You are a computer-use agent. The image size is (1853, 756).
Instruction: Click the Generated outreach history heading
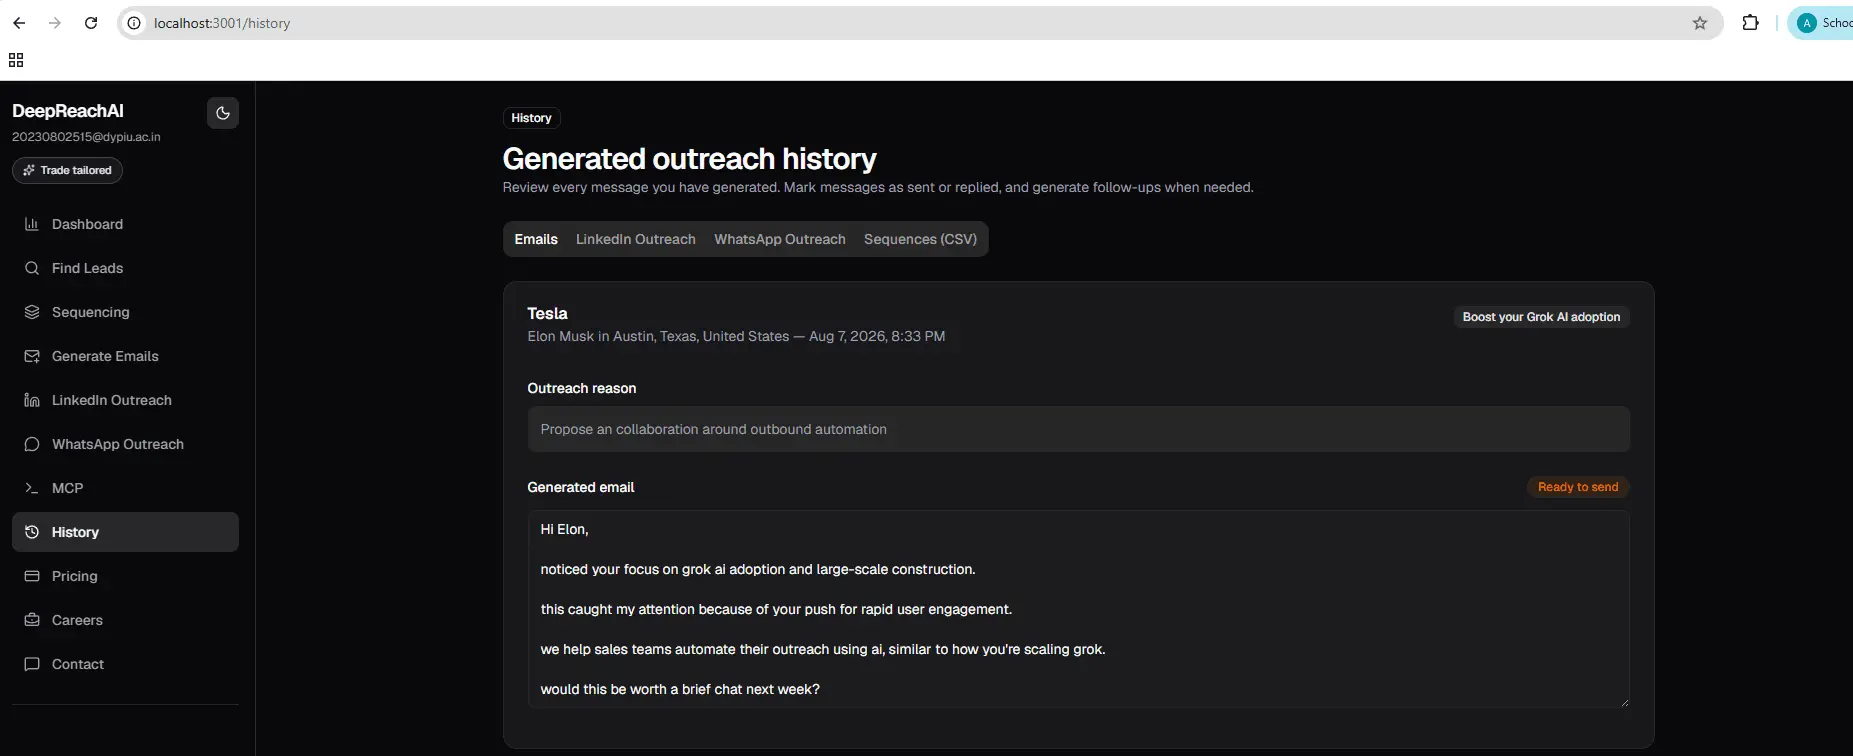point(689,158)
